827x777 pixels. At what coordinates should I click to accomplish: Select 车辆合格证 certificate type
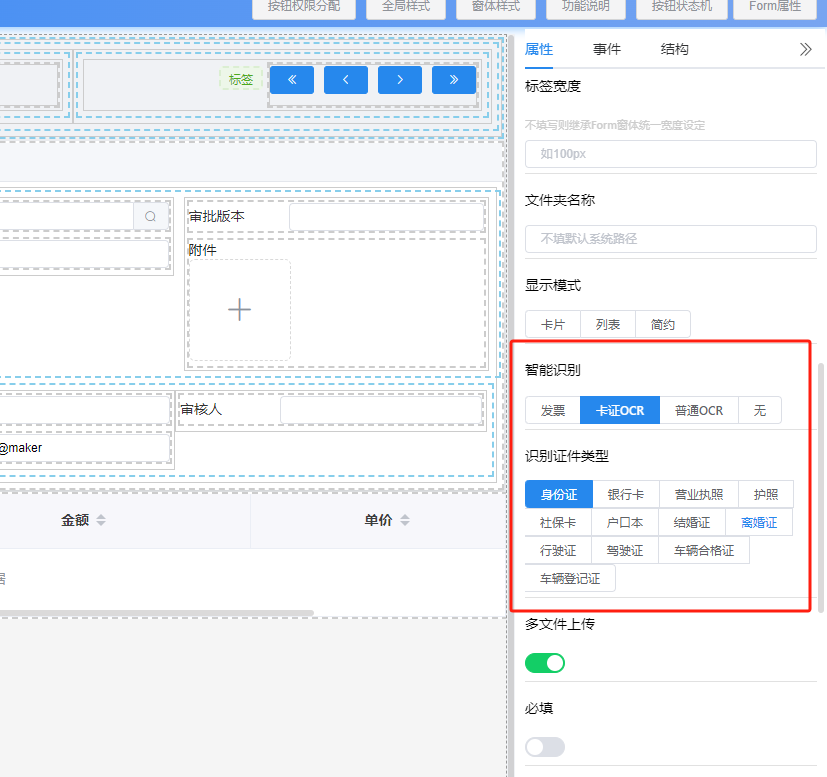point(704,551)
